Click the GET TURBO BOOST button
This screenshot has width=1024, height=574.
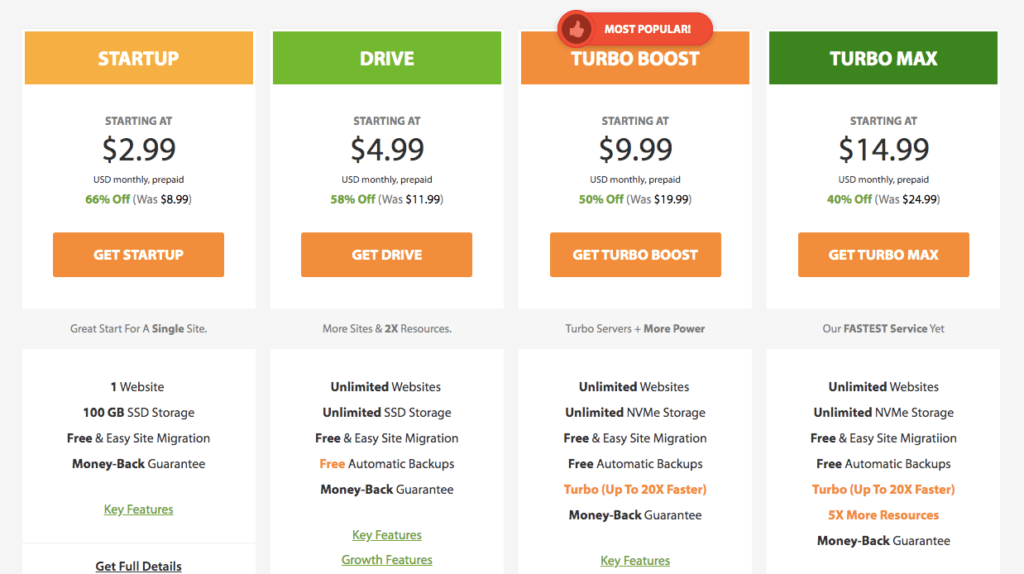coord(635,255)
